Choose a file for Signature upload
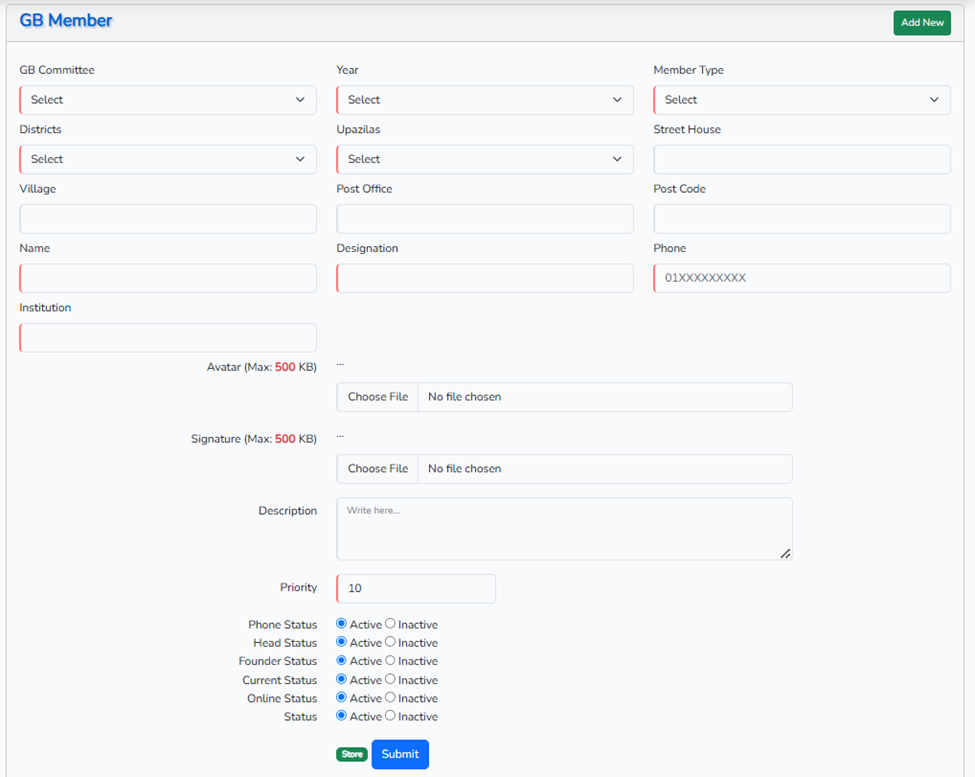Image resolution: width=975 pixels, height=777 pixels. 378,469
